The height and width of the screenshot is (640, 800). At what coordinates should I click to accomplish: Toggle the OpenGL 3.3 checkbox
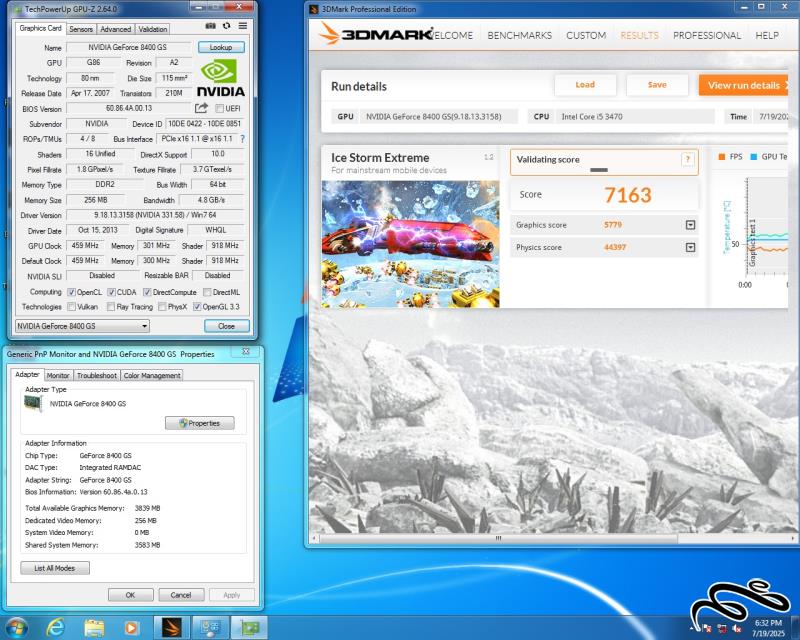[197, 307]
